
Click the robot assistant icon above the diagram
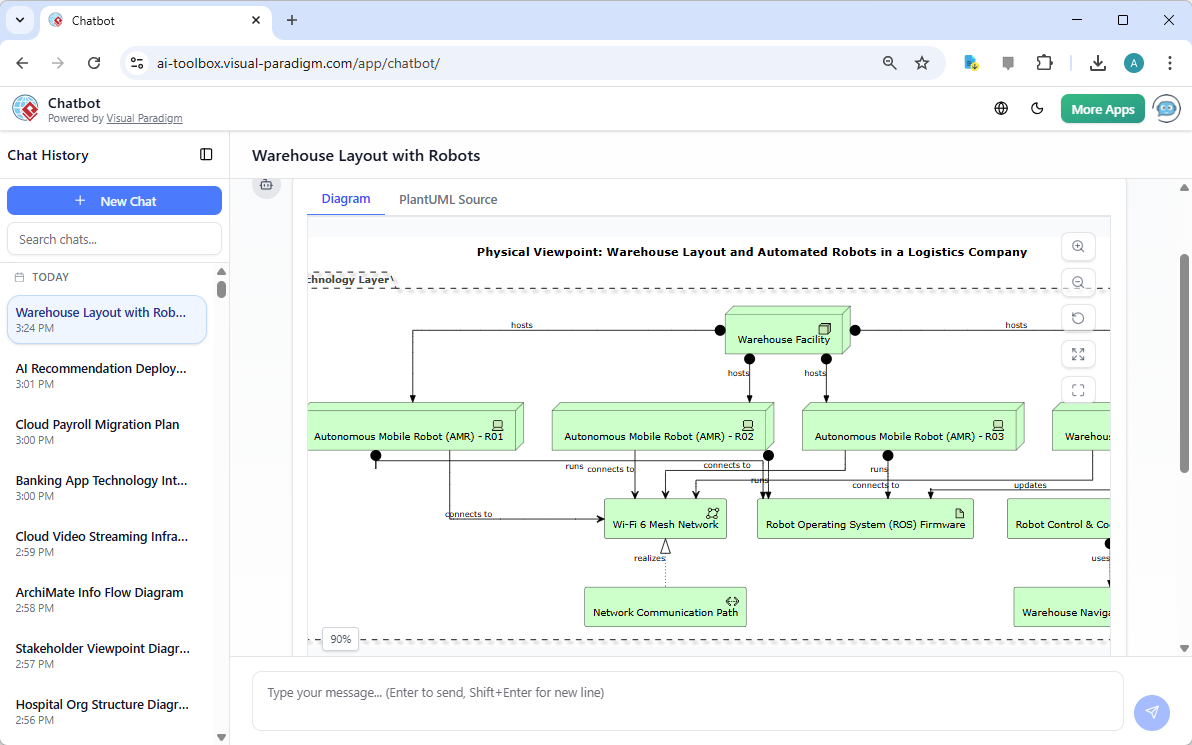[266, 185]
